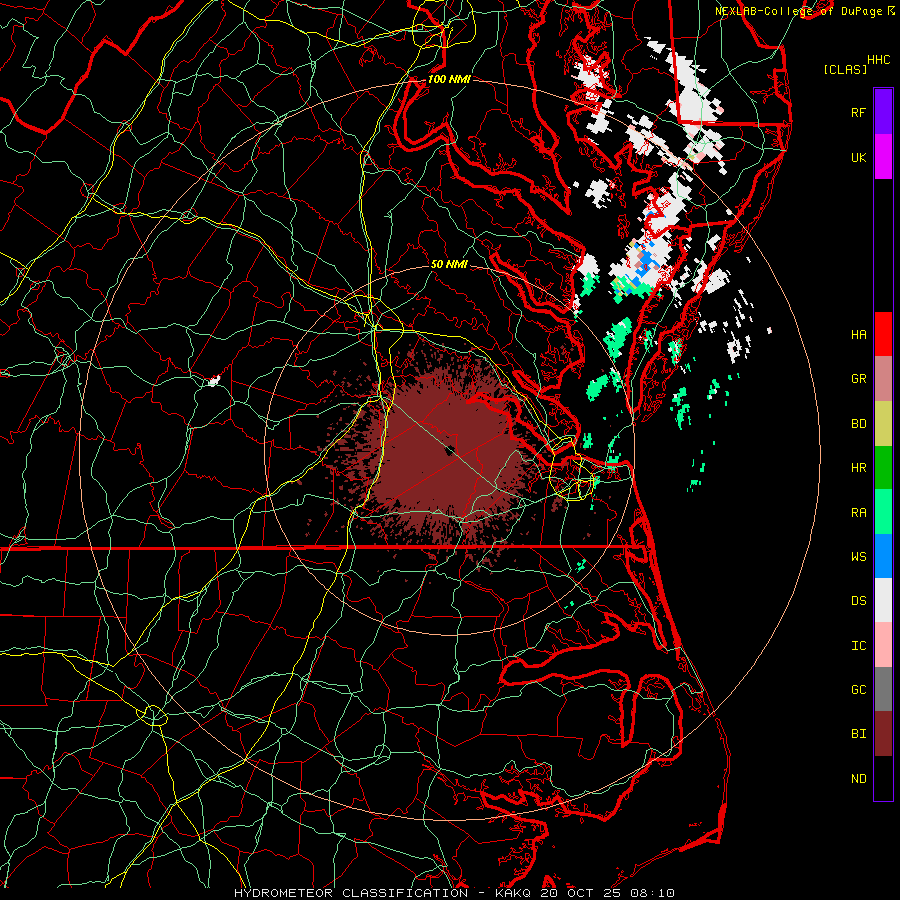Click the GC legend label
Image resolution: width=900 pixels, height=900 pixels.
pyautogui.click(x=858, y=690)
